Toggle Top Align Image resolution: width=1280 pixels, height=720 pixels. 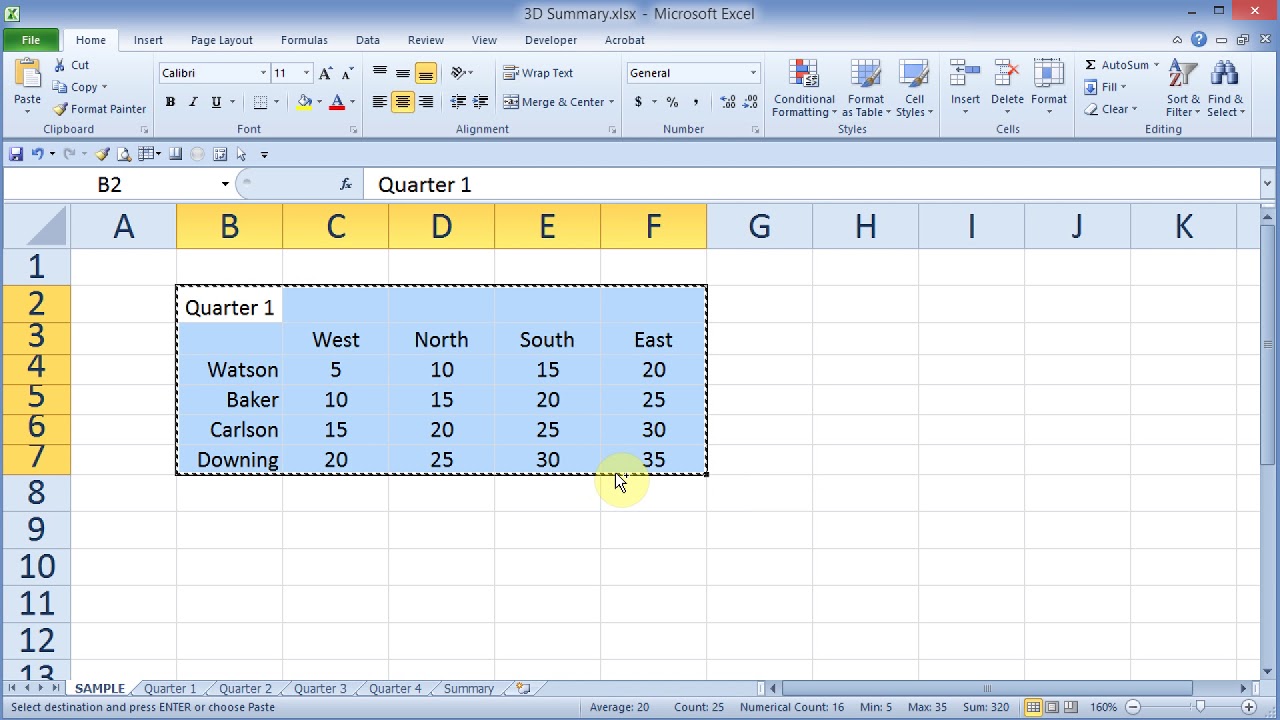[380, 73]
